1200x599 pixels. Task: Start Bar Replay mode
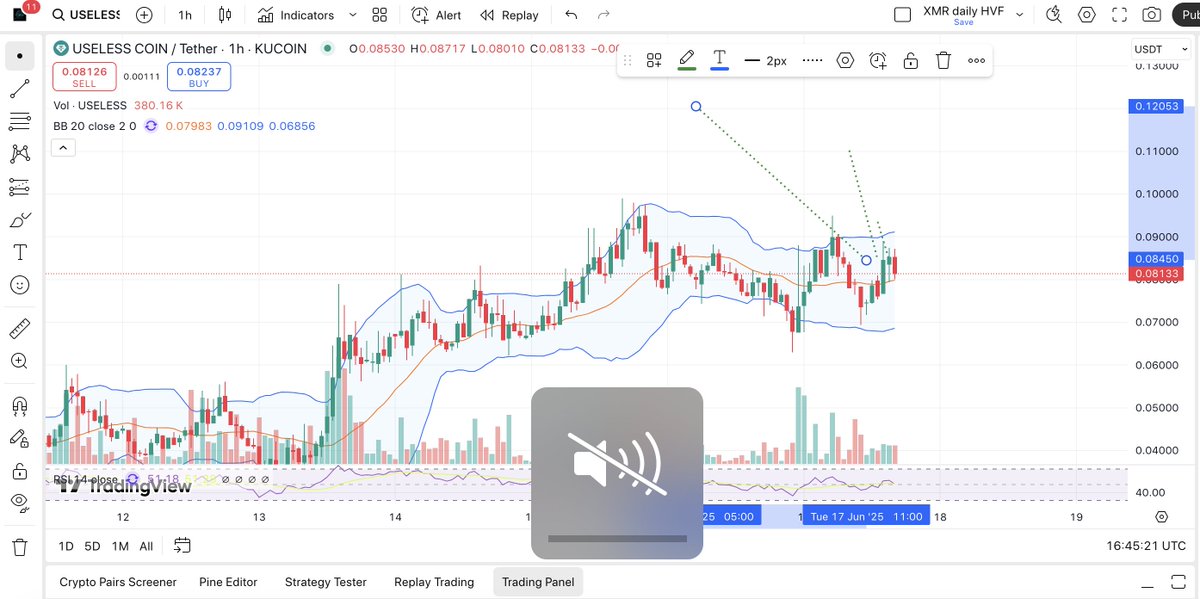509,15
